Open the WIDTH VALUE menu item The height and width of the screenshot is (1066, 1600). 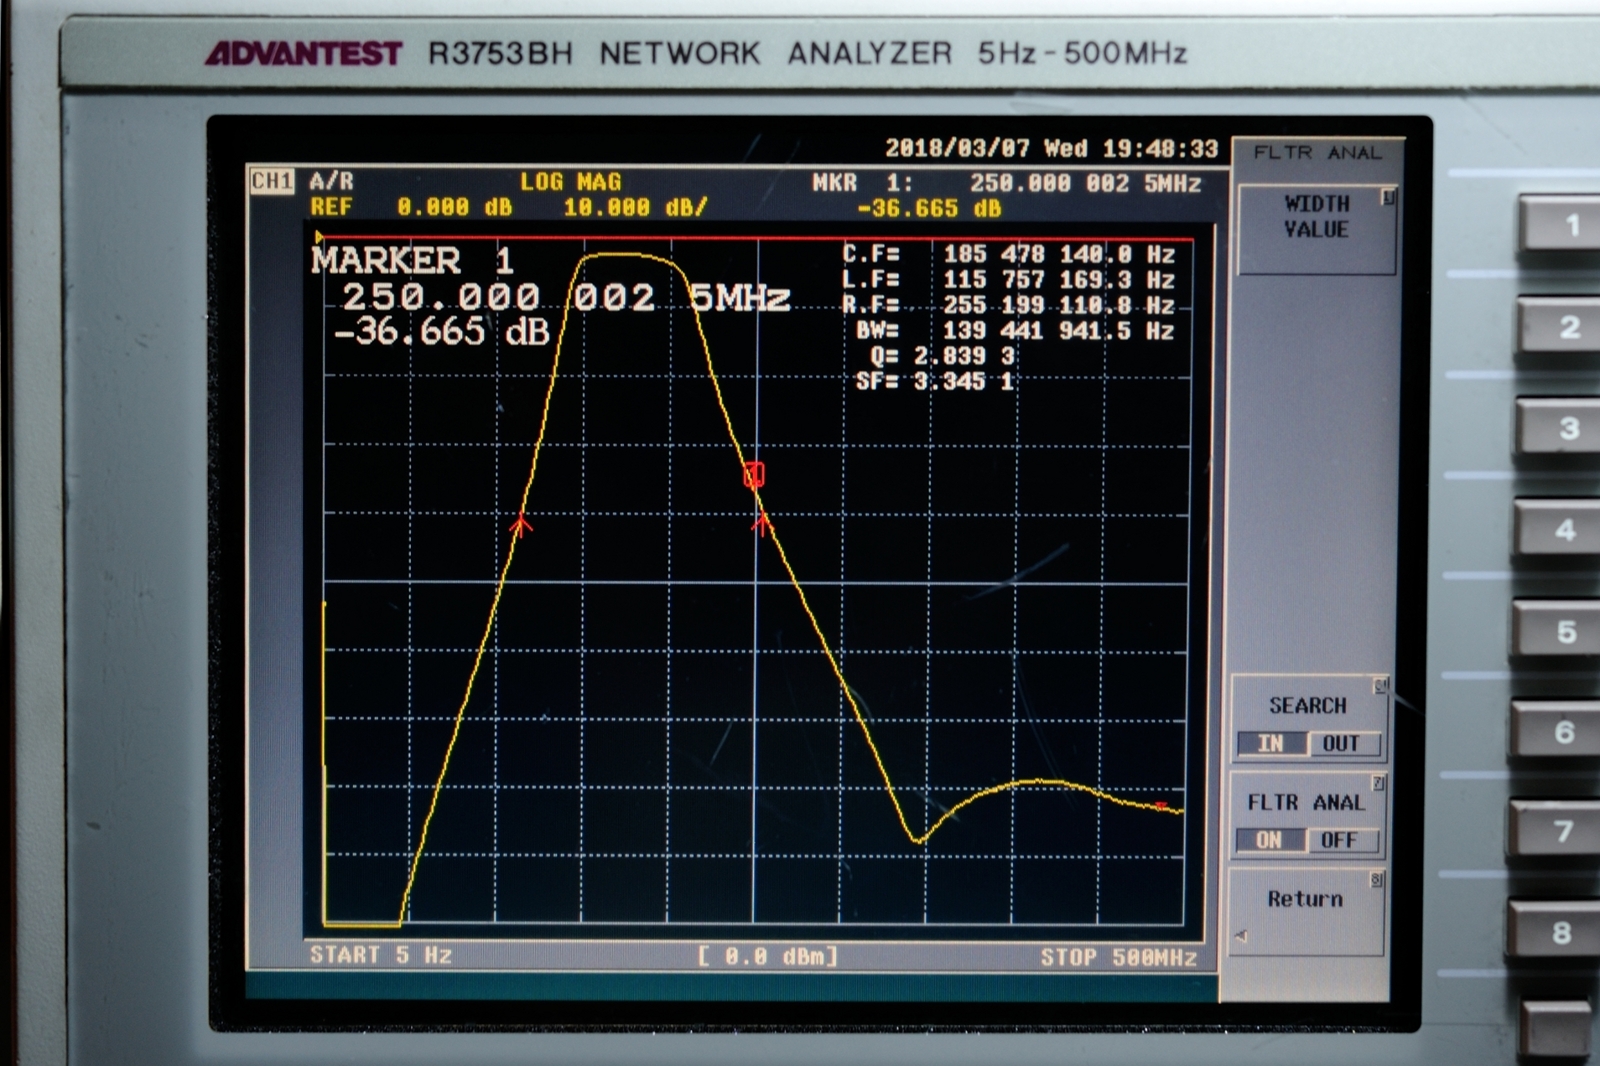point(1316,218)
